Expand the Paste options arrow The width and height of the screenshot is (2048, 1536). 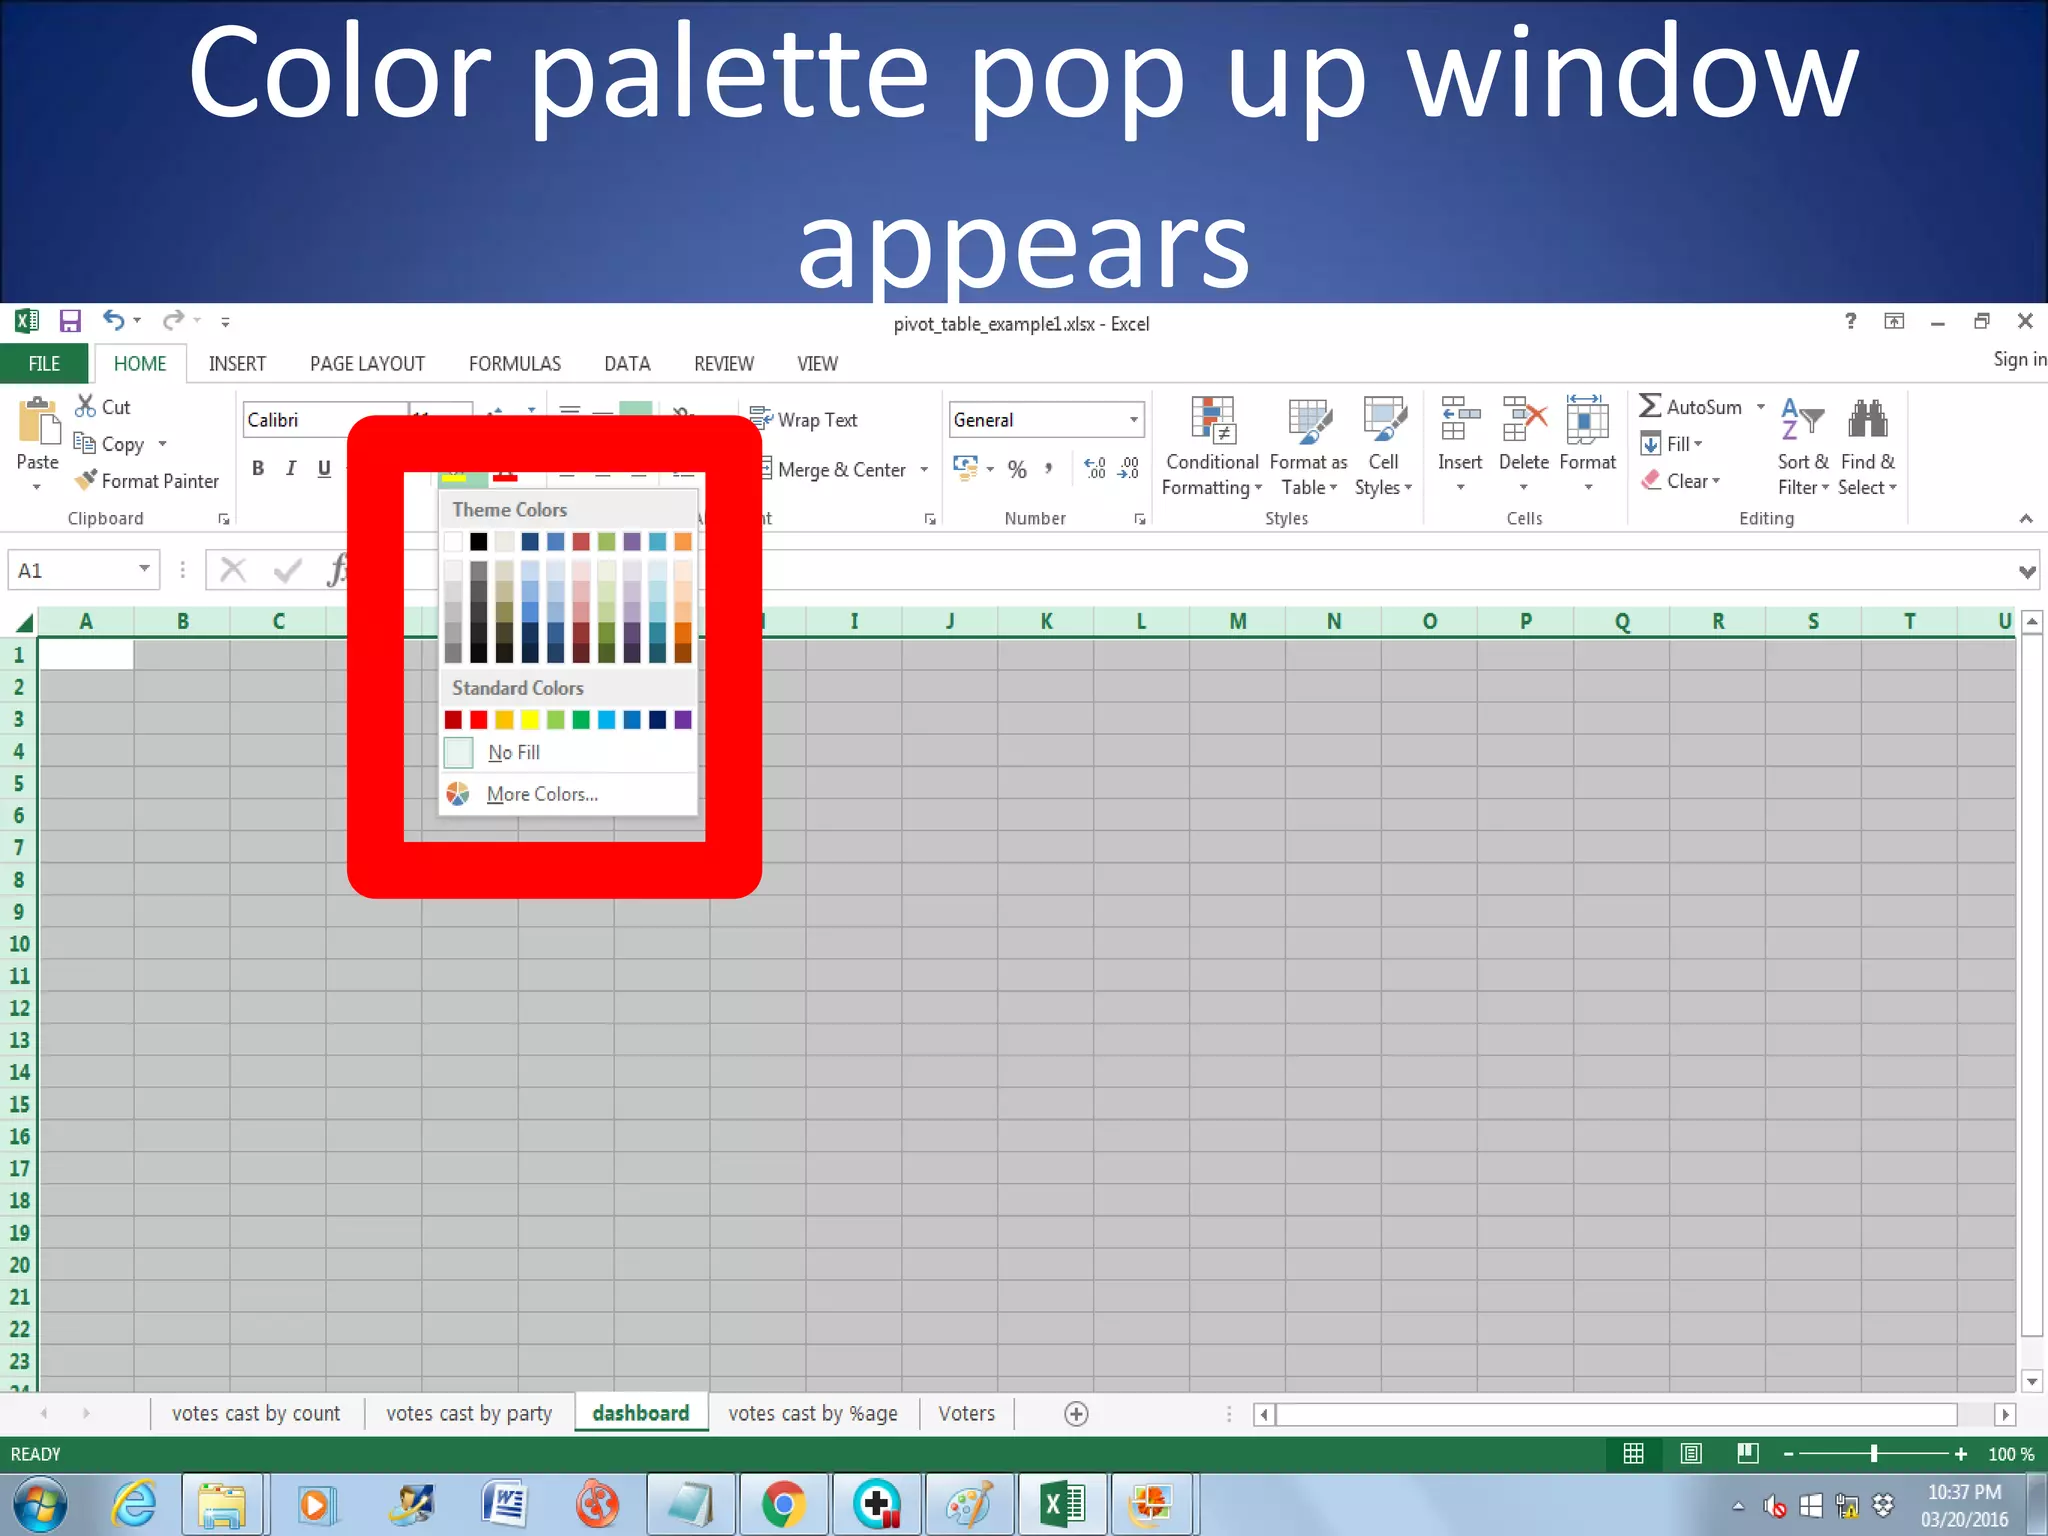pyautogui.click(x=37, y=487)
